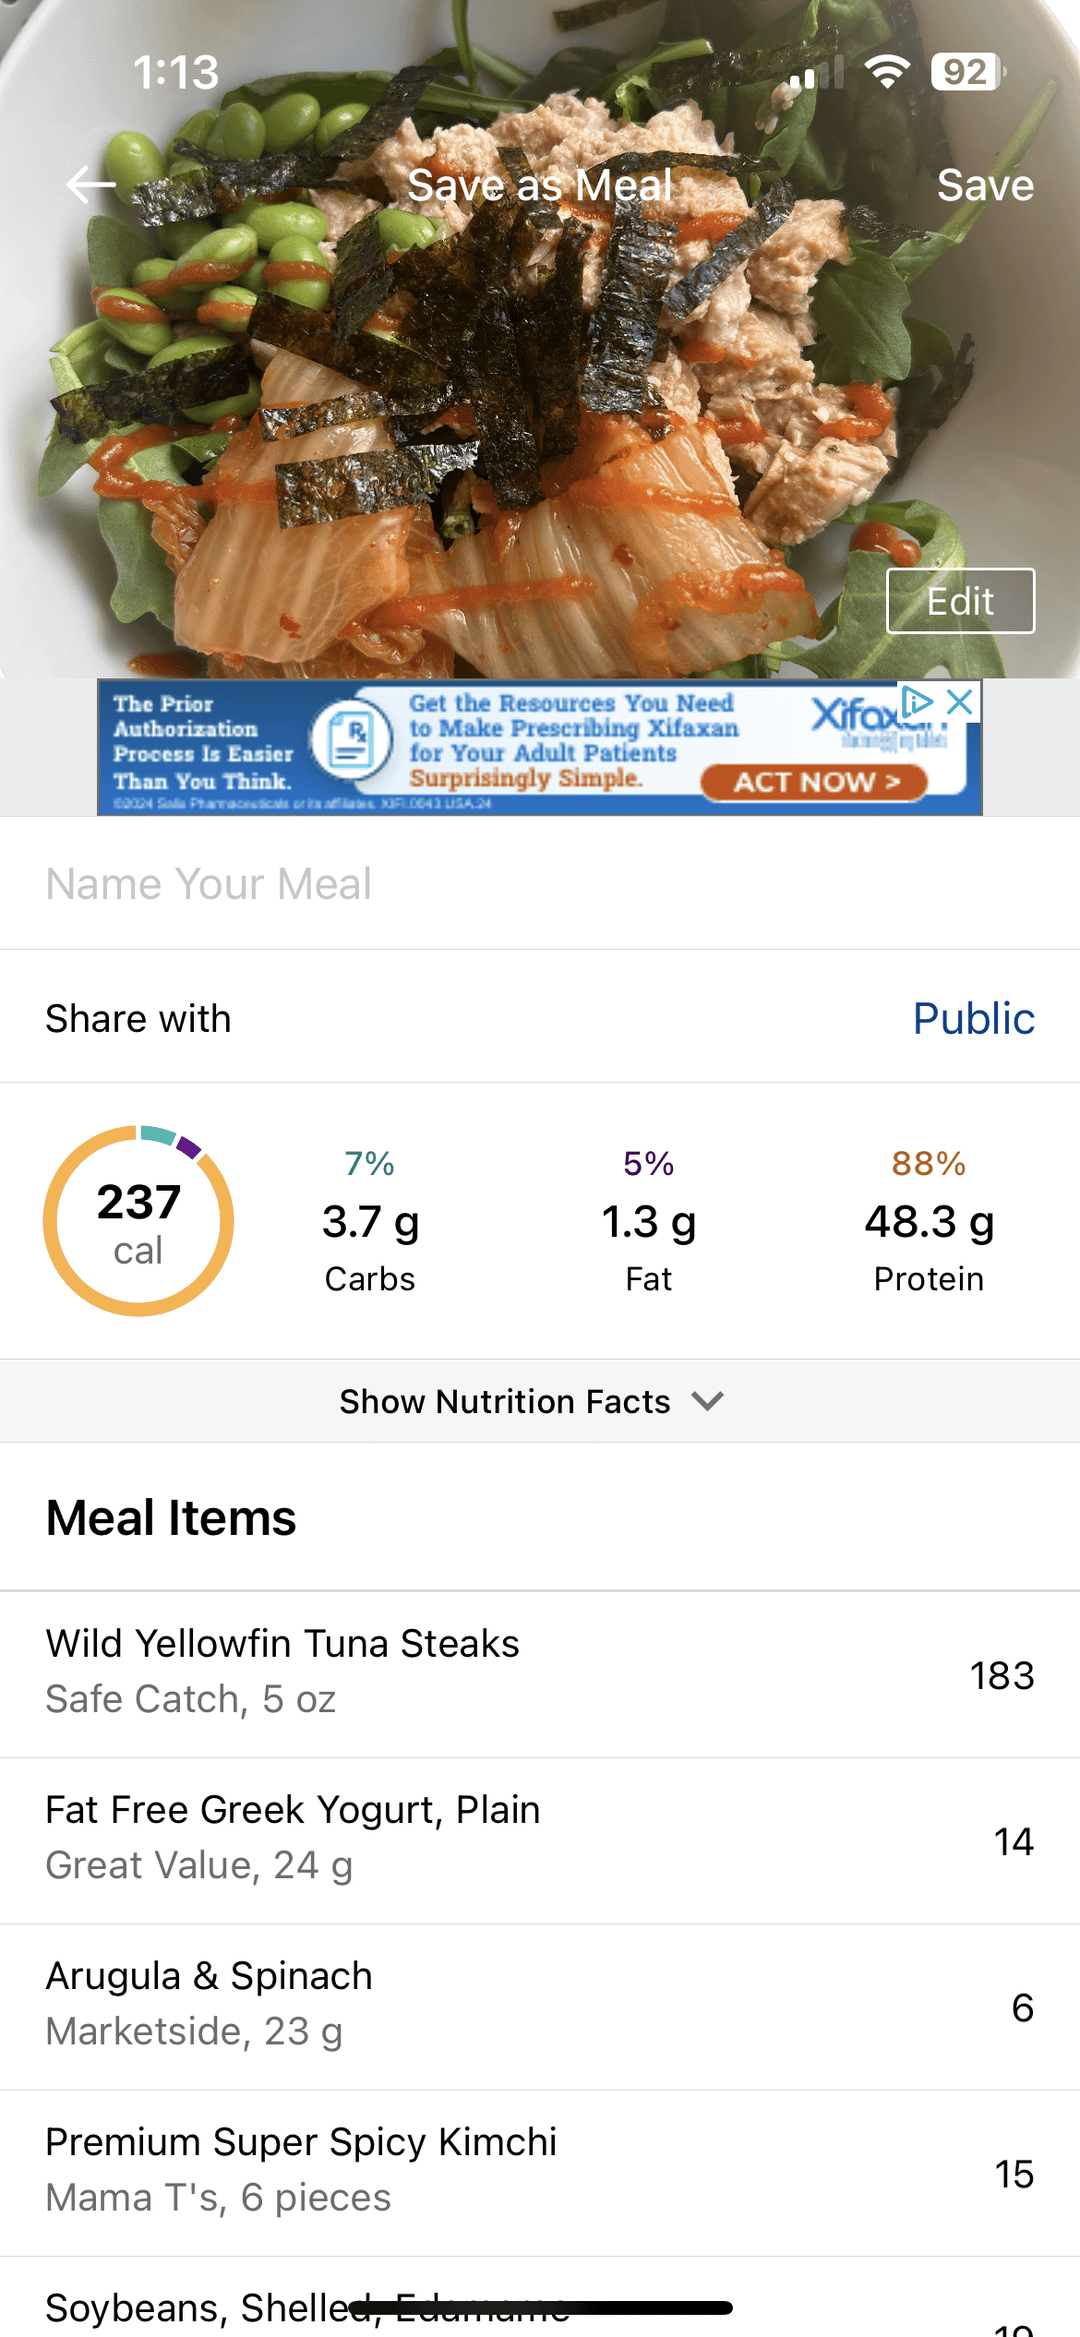Select Premium Super Spicy Kimchi item
This screenshot has width=1080, height=2337.
click(540, 2173)
